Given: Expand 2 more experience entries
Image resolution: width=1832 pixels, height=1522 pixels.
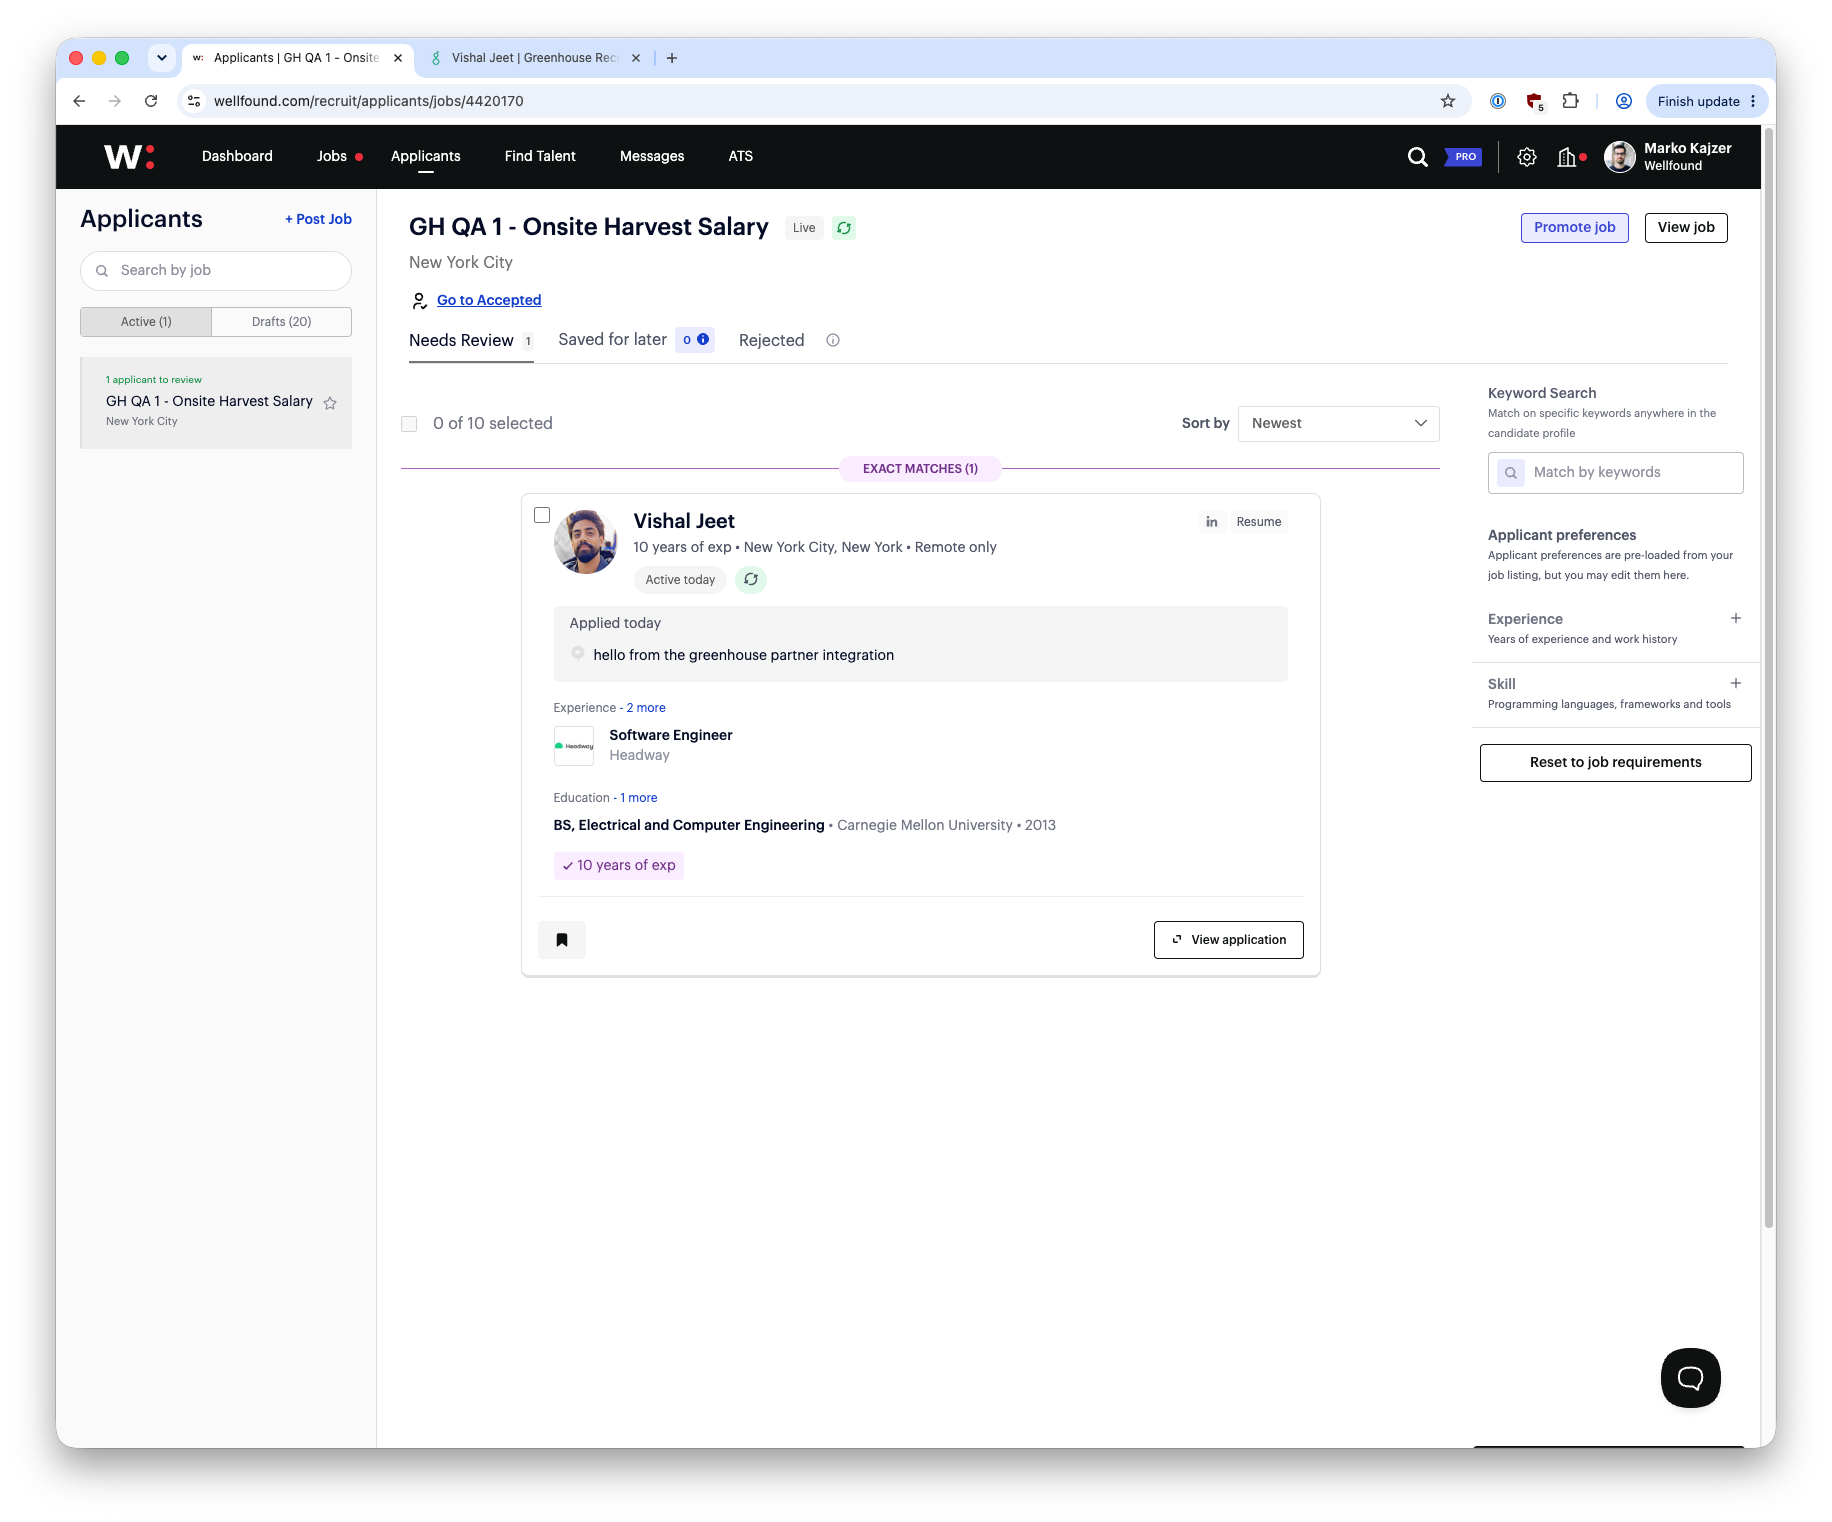Looking at the screenshot, I should [646, 708].
